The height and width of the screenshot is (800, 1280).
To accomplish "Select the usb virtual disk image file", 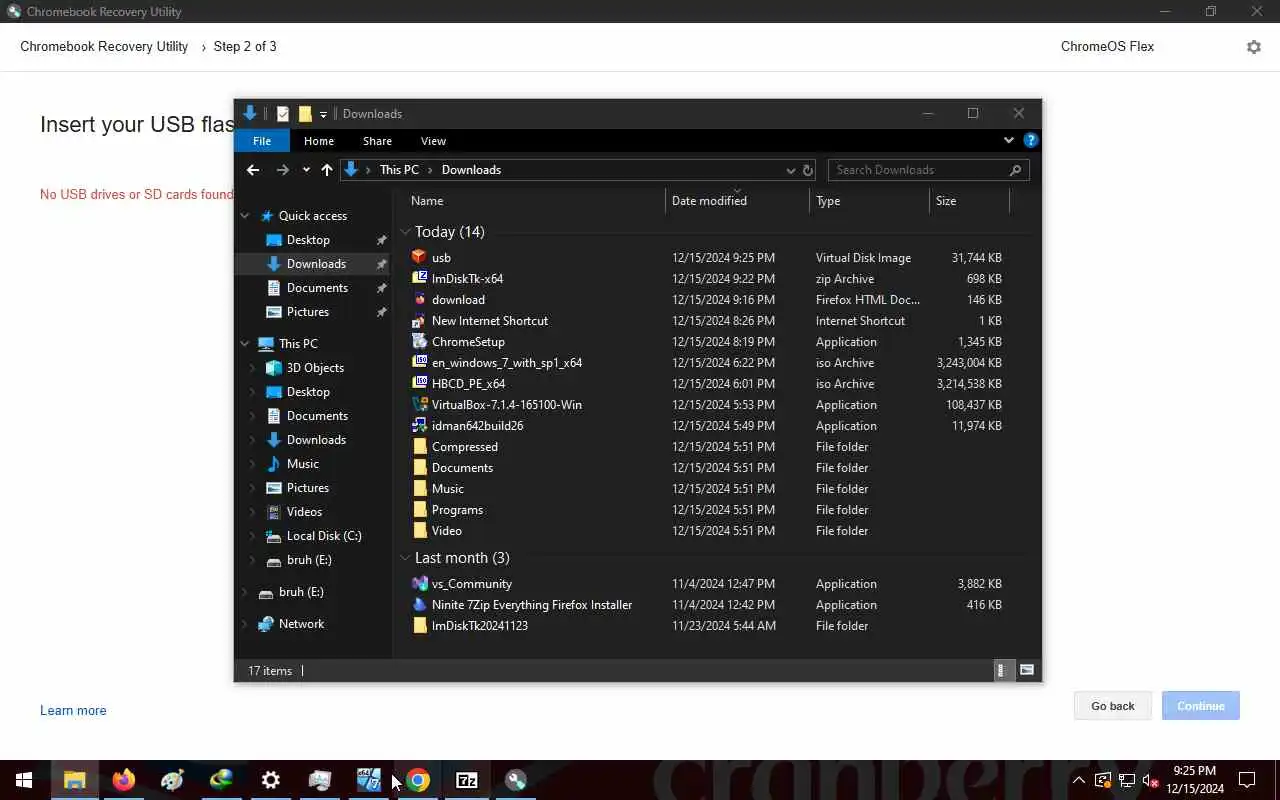I will click(706, 258).
